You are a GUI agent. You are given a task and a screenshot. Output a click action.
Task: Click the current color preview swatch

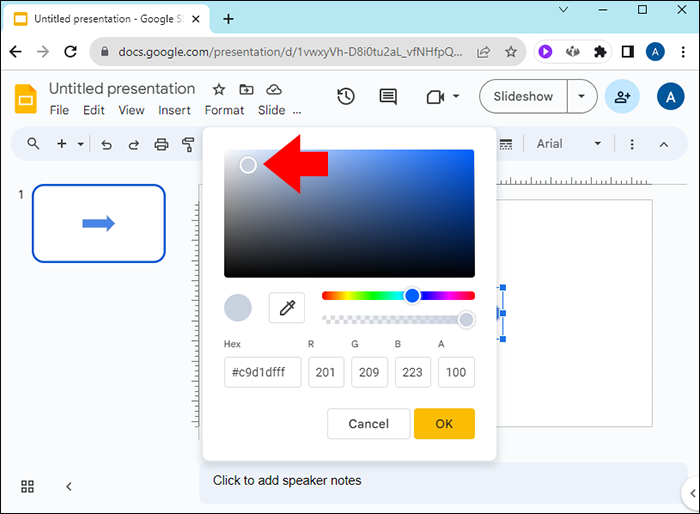(x=238, y=308)
